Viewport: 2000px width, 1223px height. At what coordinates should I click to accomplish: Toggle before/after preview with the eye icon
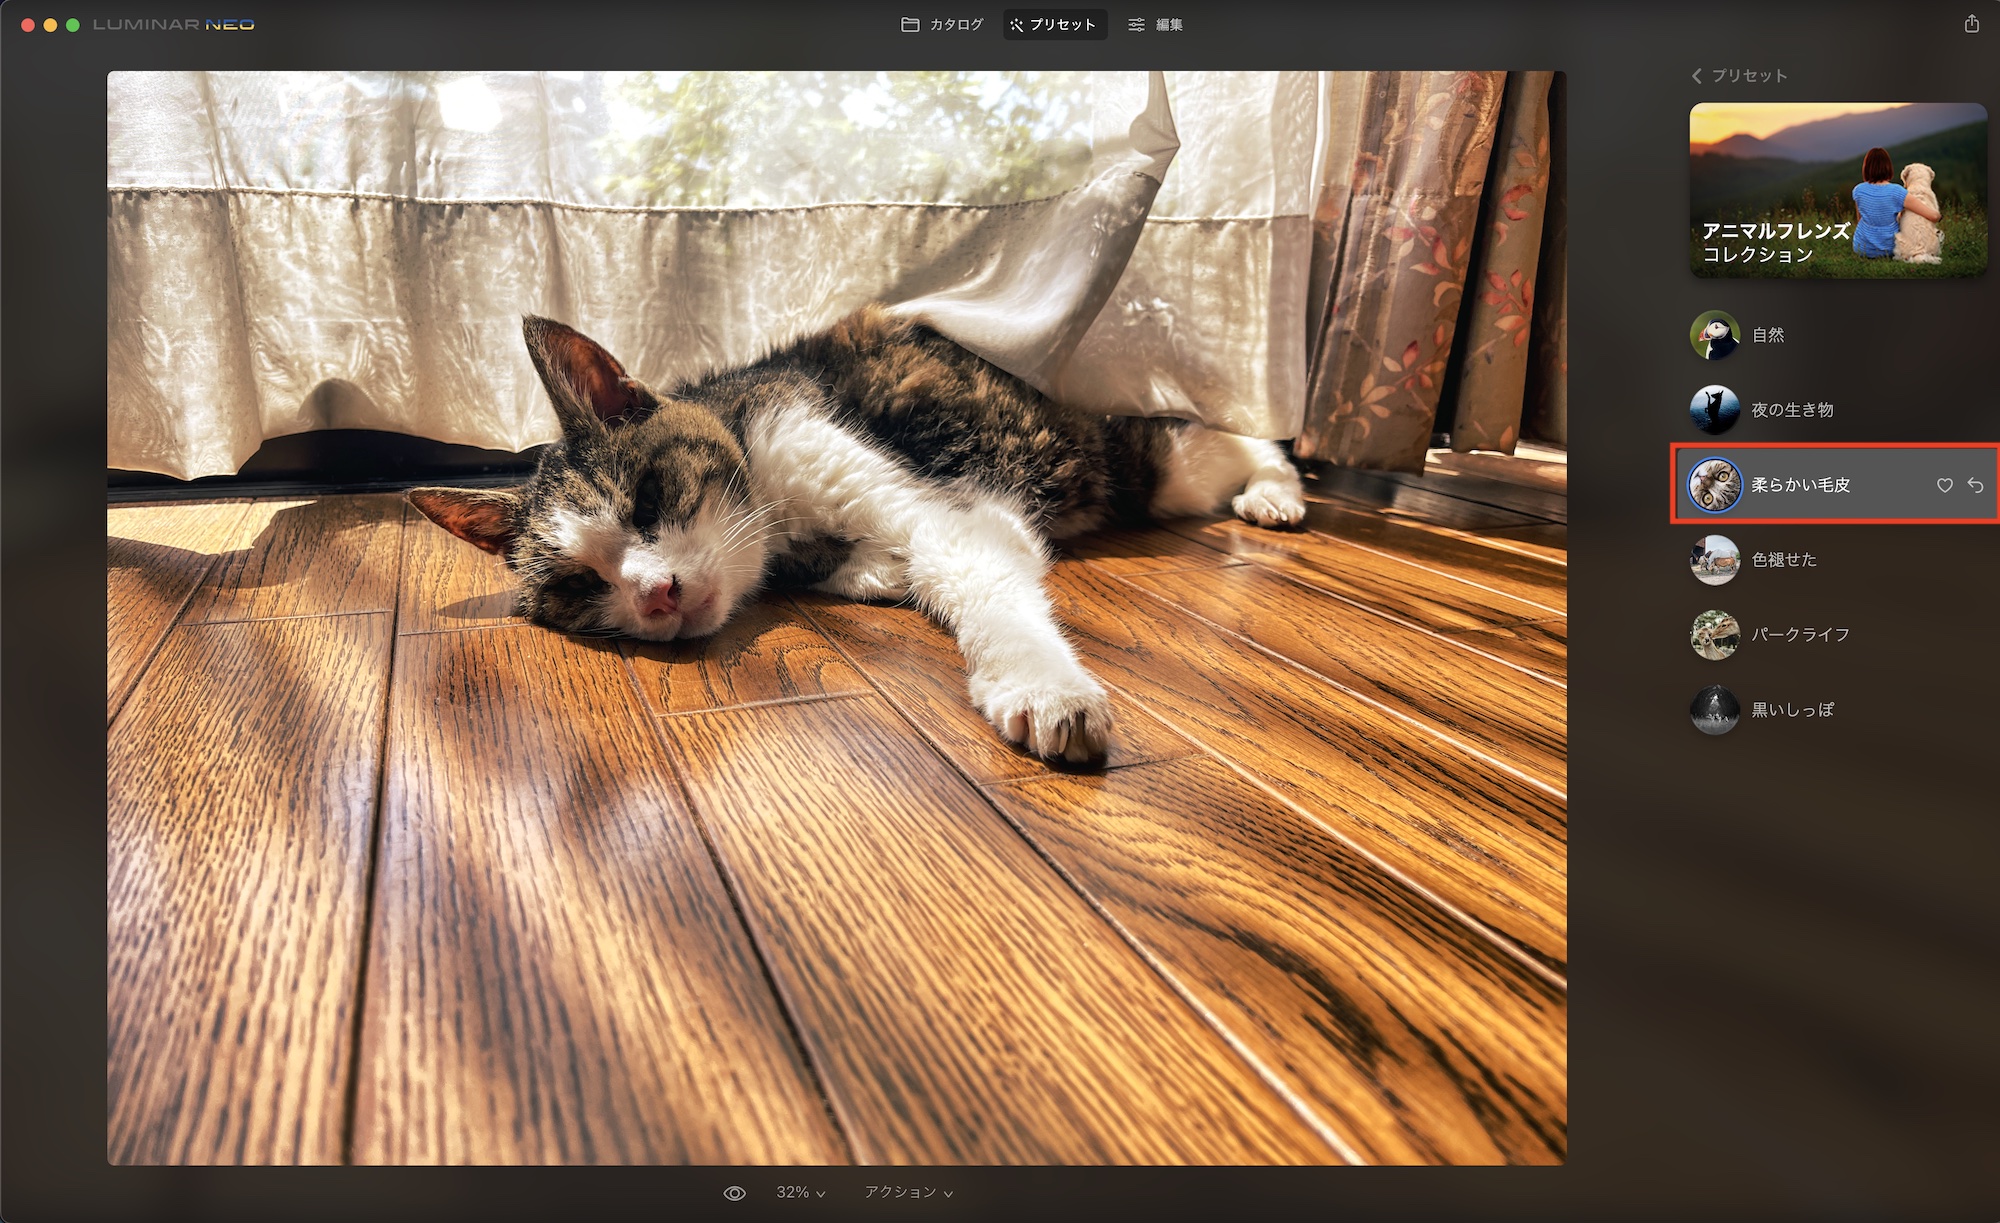734,1193
